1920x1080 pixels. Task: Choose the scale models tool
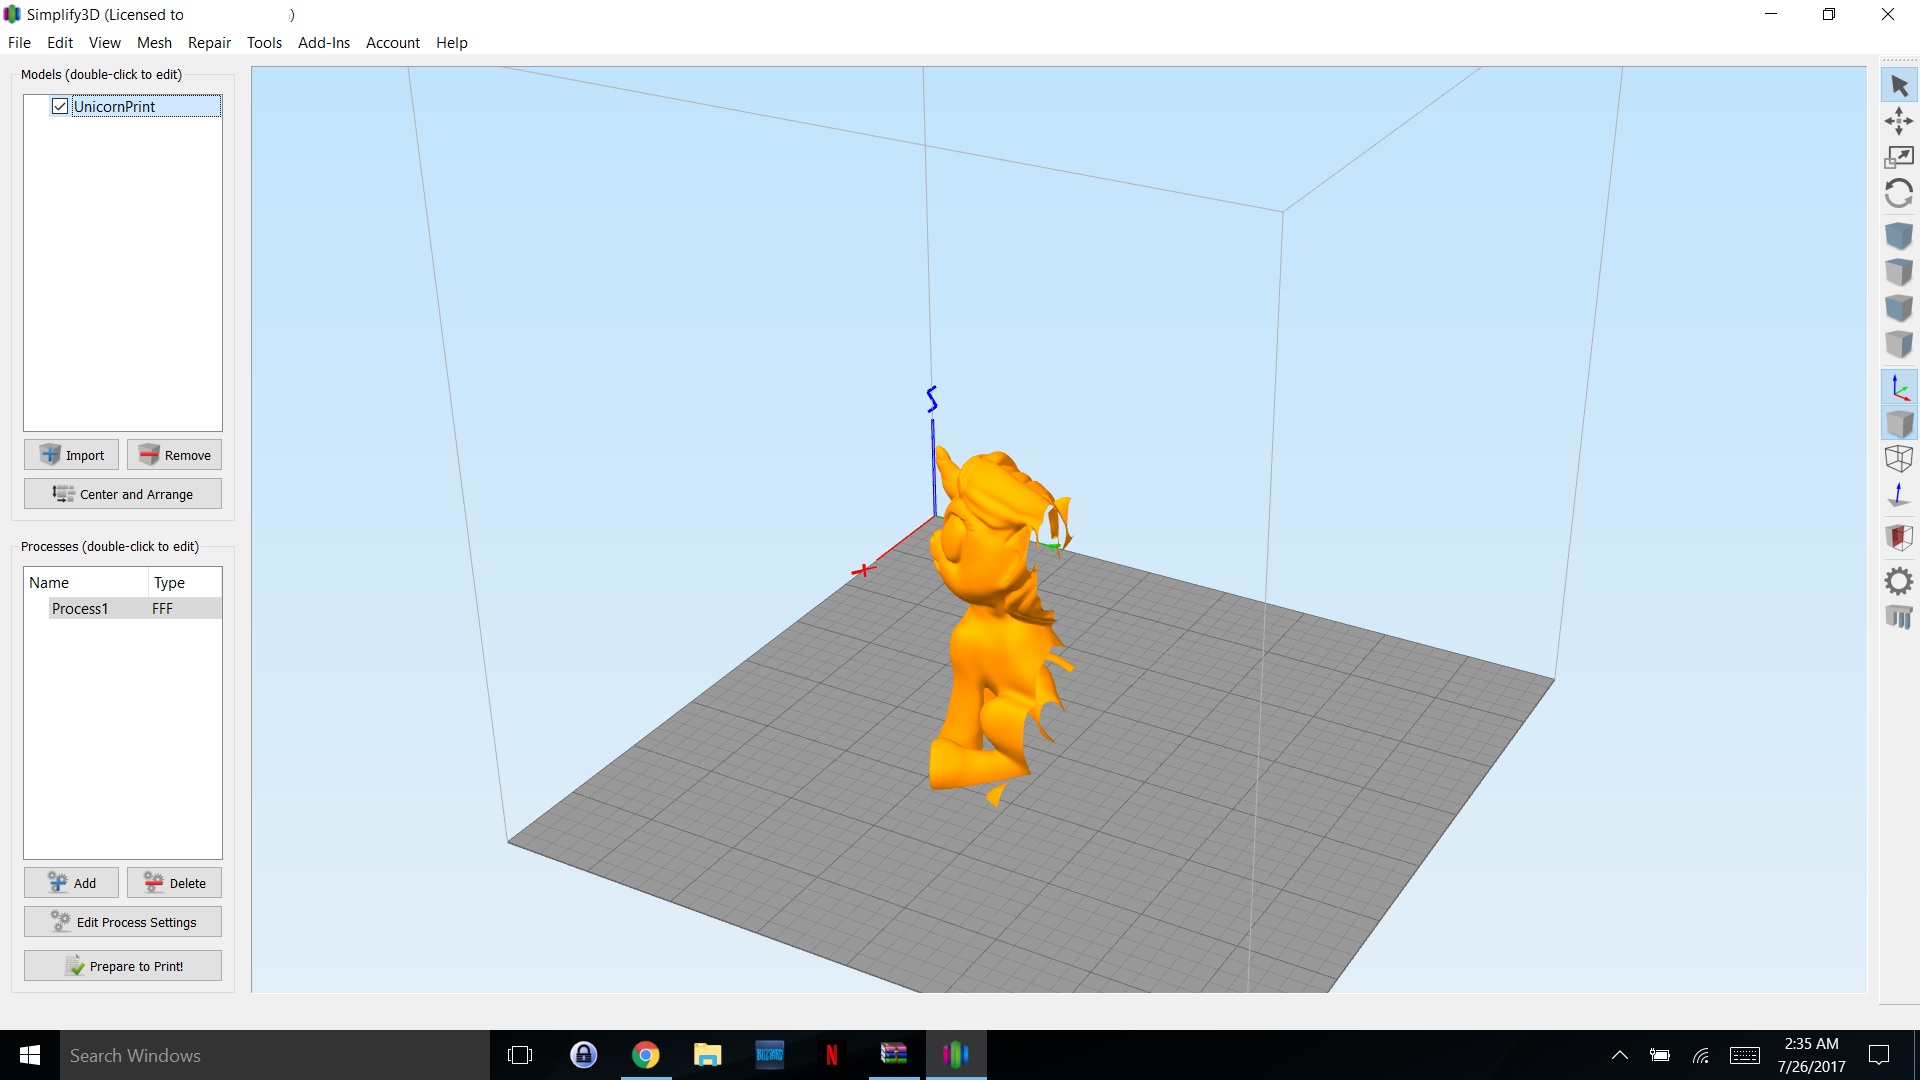(1899, 157)
